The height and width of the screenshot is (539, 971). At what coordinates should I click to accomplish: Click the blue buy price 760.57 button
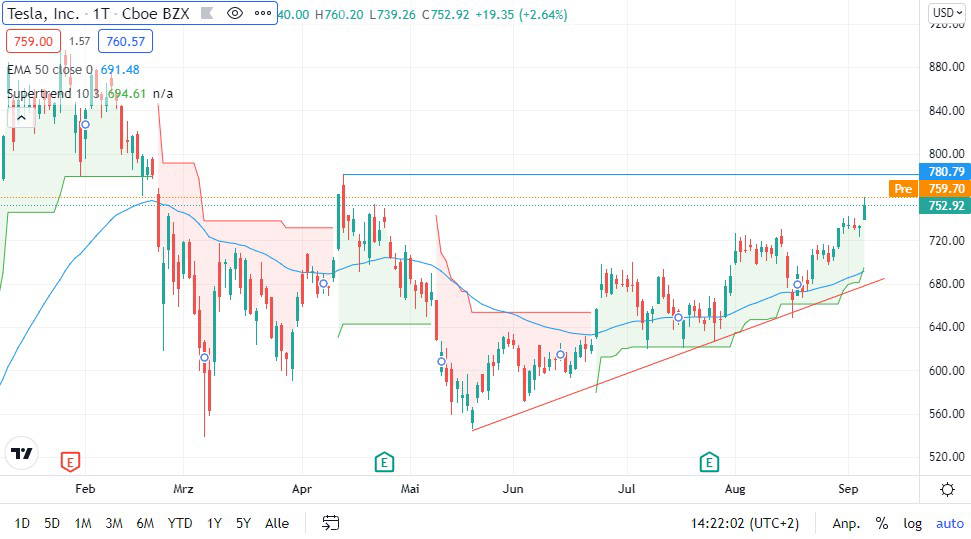(125, 42)
